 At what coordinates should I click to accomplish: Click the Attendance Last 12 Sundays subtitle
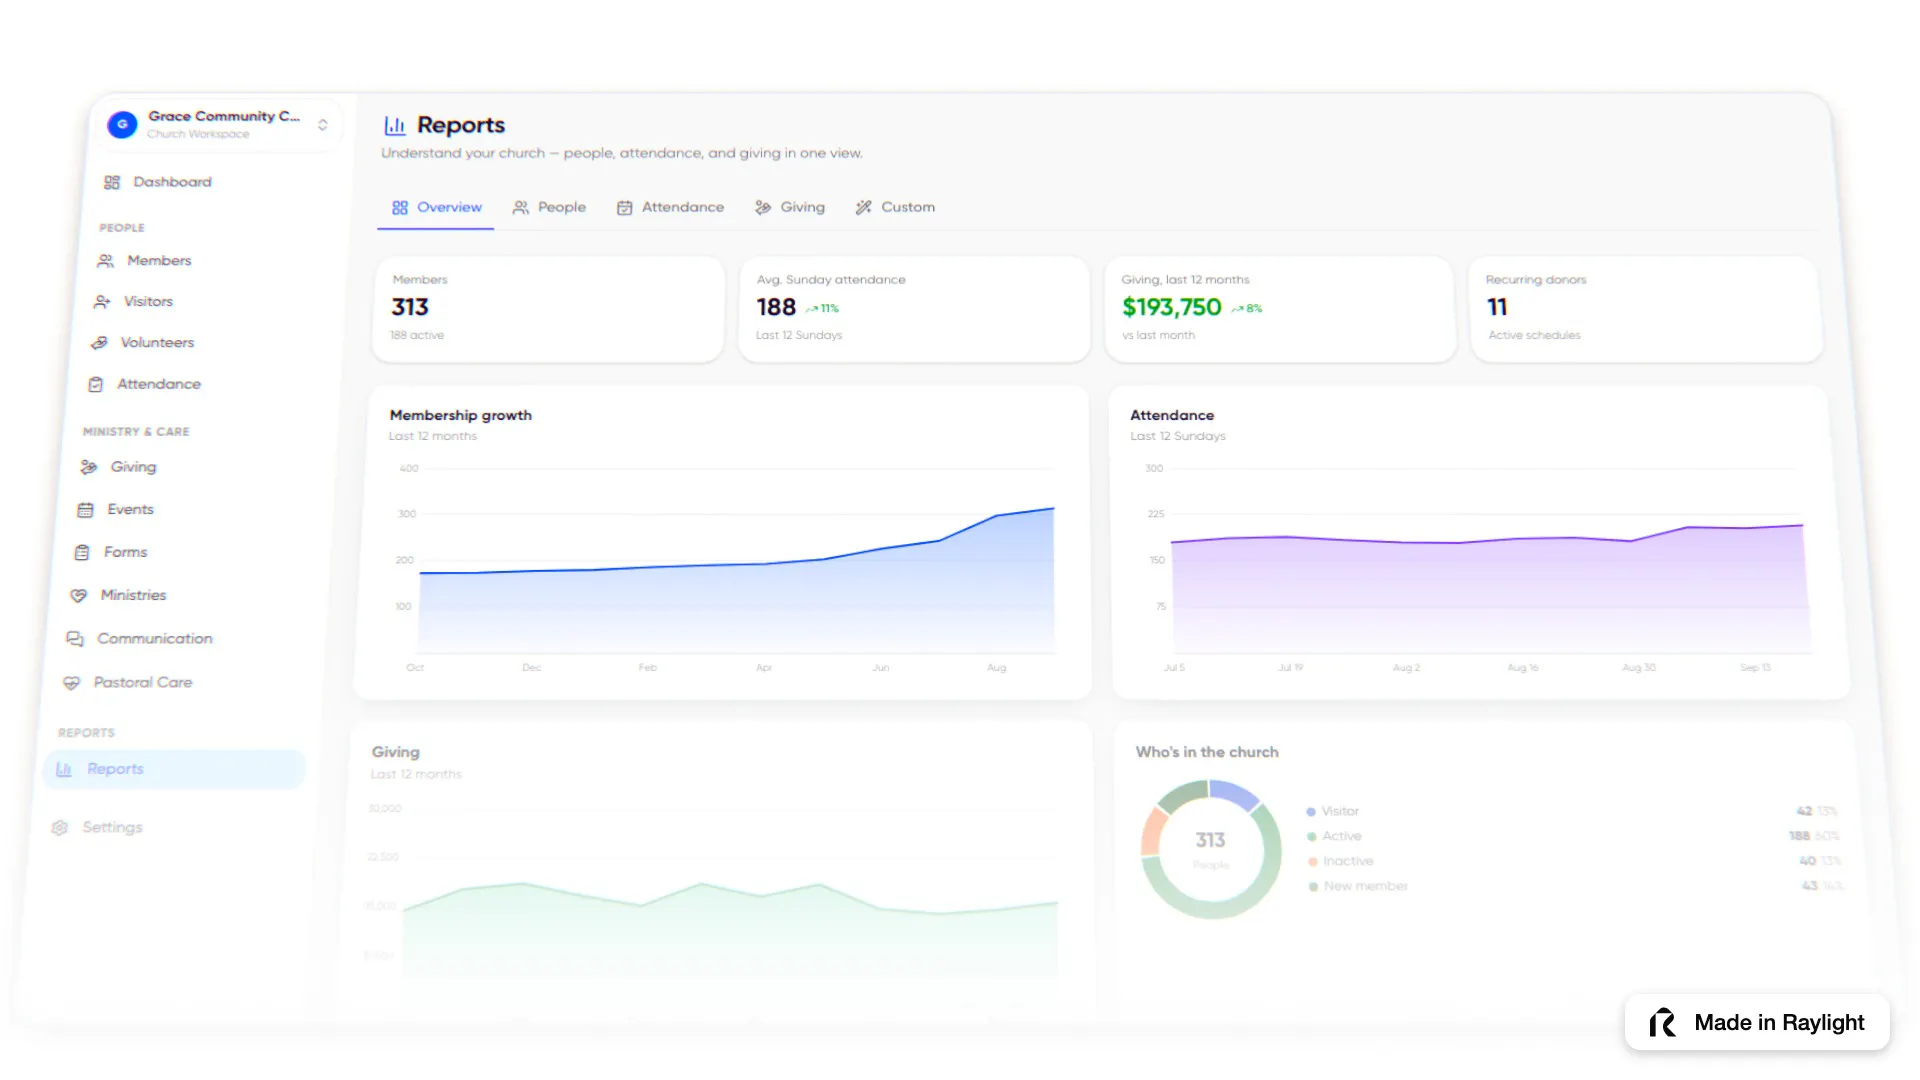(1177, 436)
